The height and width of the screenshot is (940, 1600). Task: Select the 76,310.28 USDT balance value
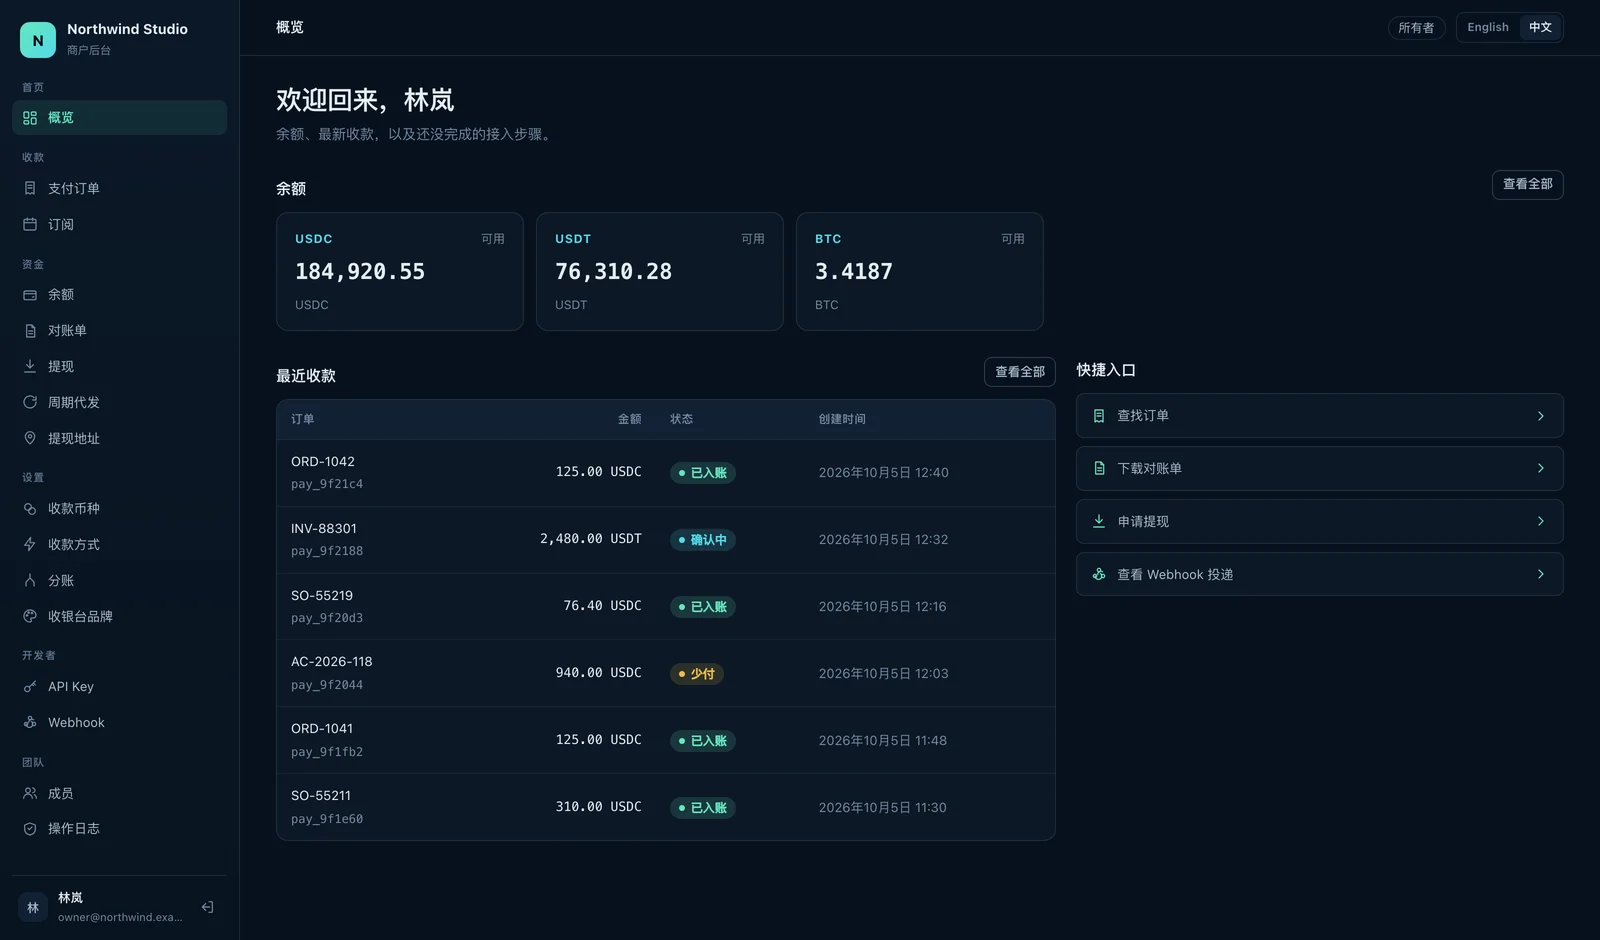pos(613,272)
